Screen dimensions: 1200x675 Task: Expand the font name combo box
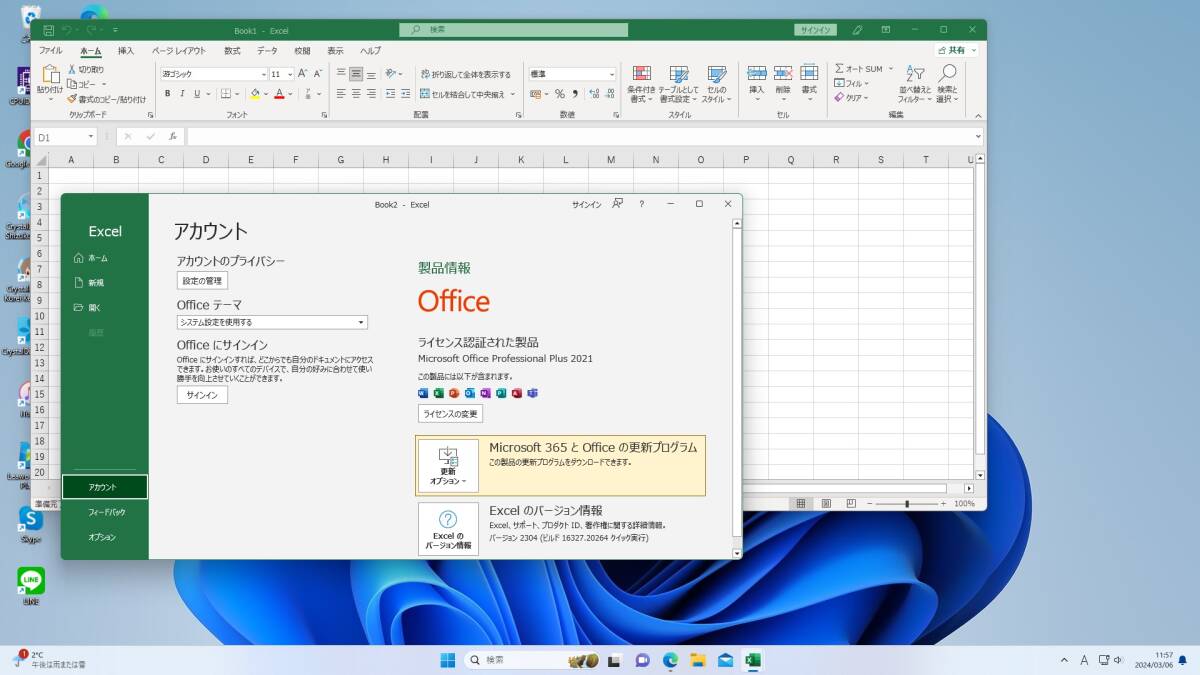[263, 74]
